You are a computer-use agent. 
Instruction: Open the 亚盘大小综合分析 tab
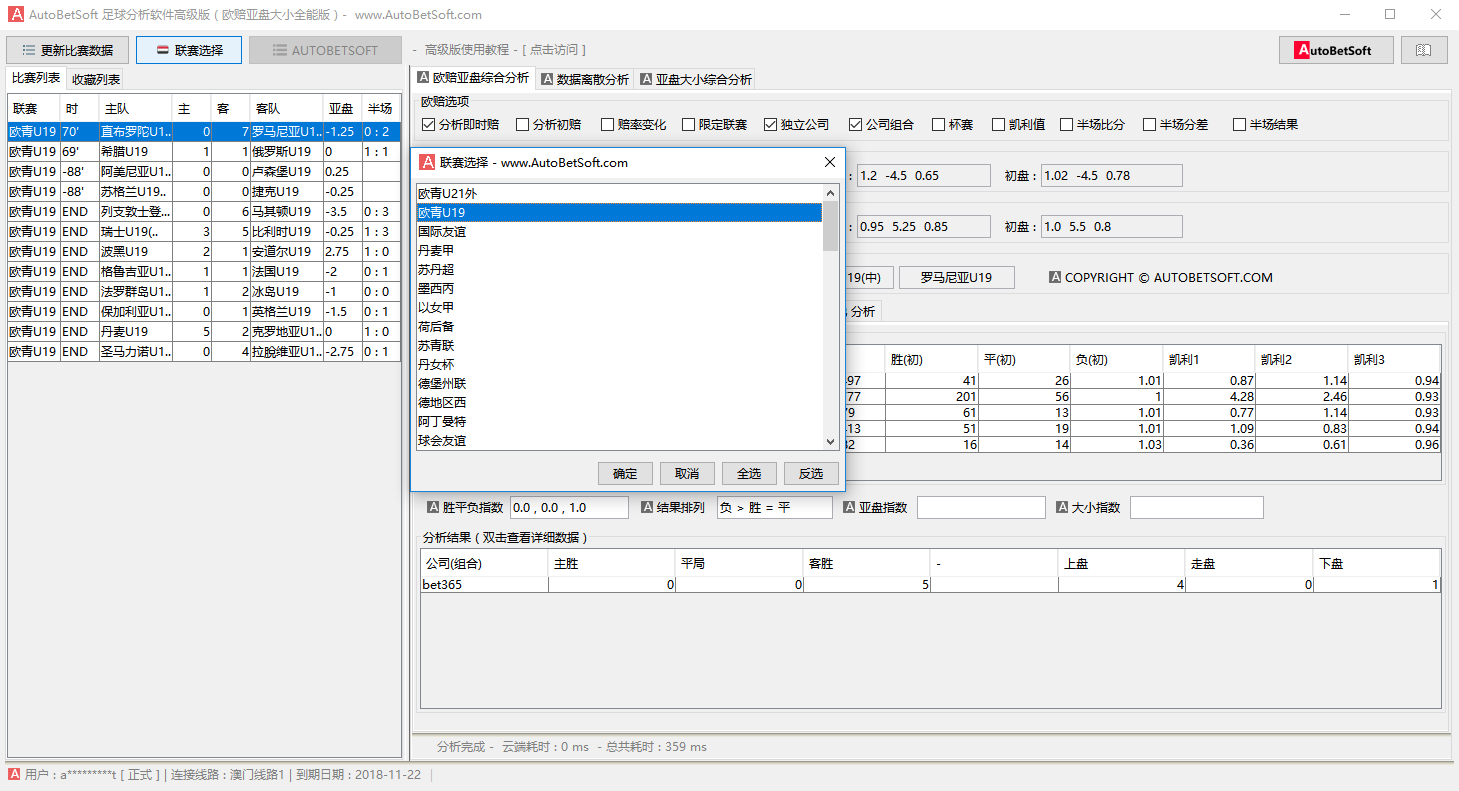[x=696, y=79]
